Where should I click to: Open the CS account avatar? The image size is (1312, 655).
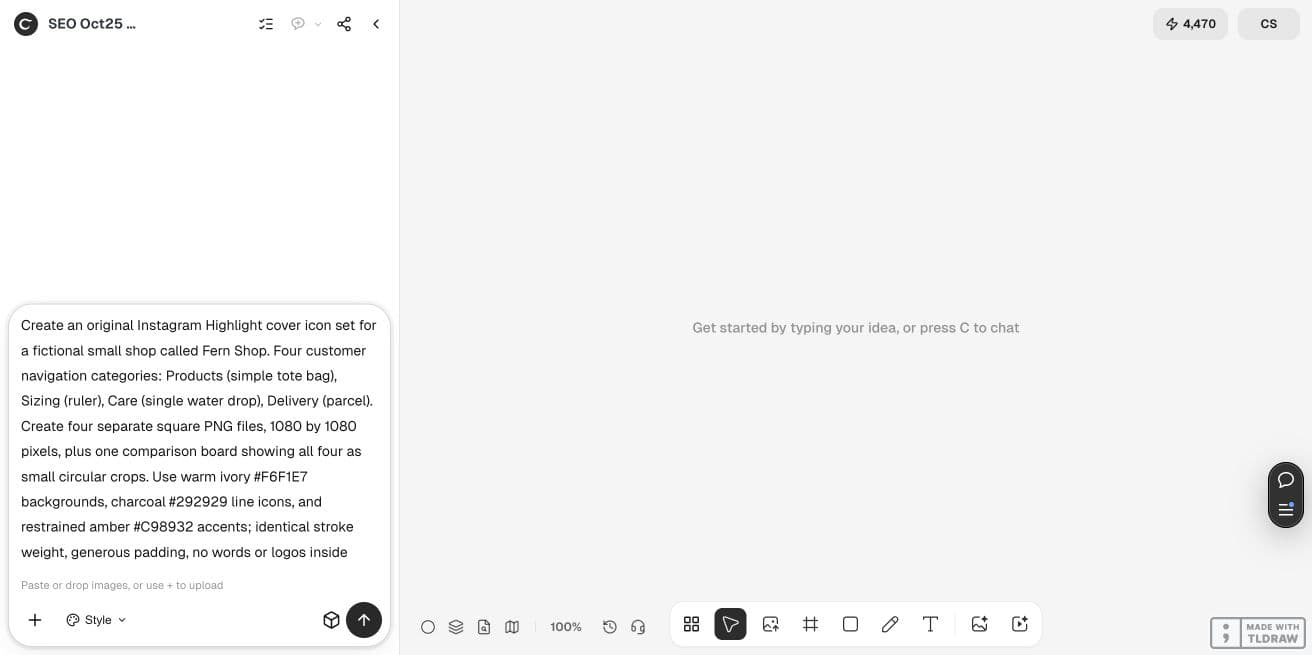(1269, 24)
